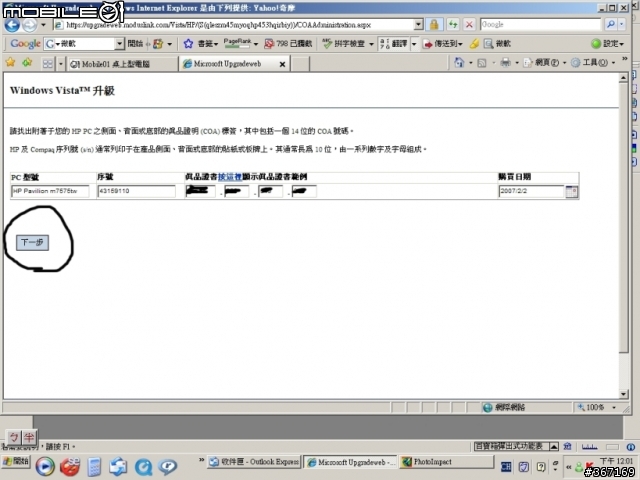Open the Tools menu

(x=593, y=62)
